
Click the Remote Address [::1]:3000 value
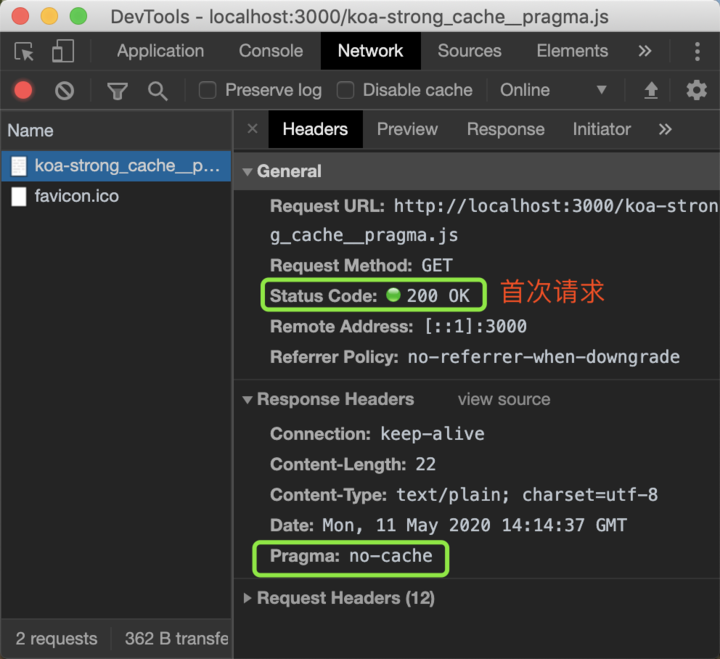[x=475, y=327]
